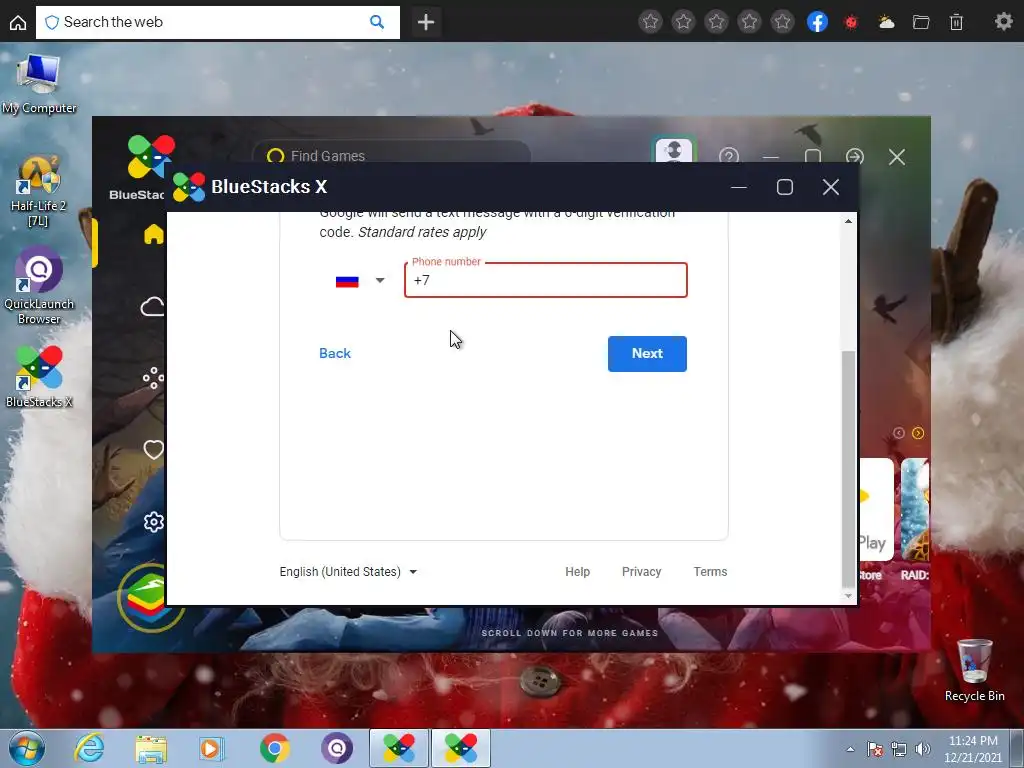Click the scrollbar down arrow in the dialog
This screenshot has height=768, width=1024.
(848, 596)
